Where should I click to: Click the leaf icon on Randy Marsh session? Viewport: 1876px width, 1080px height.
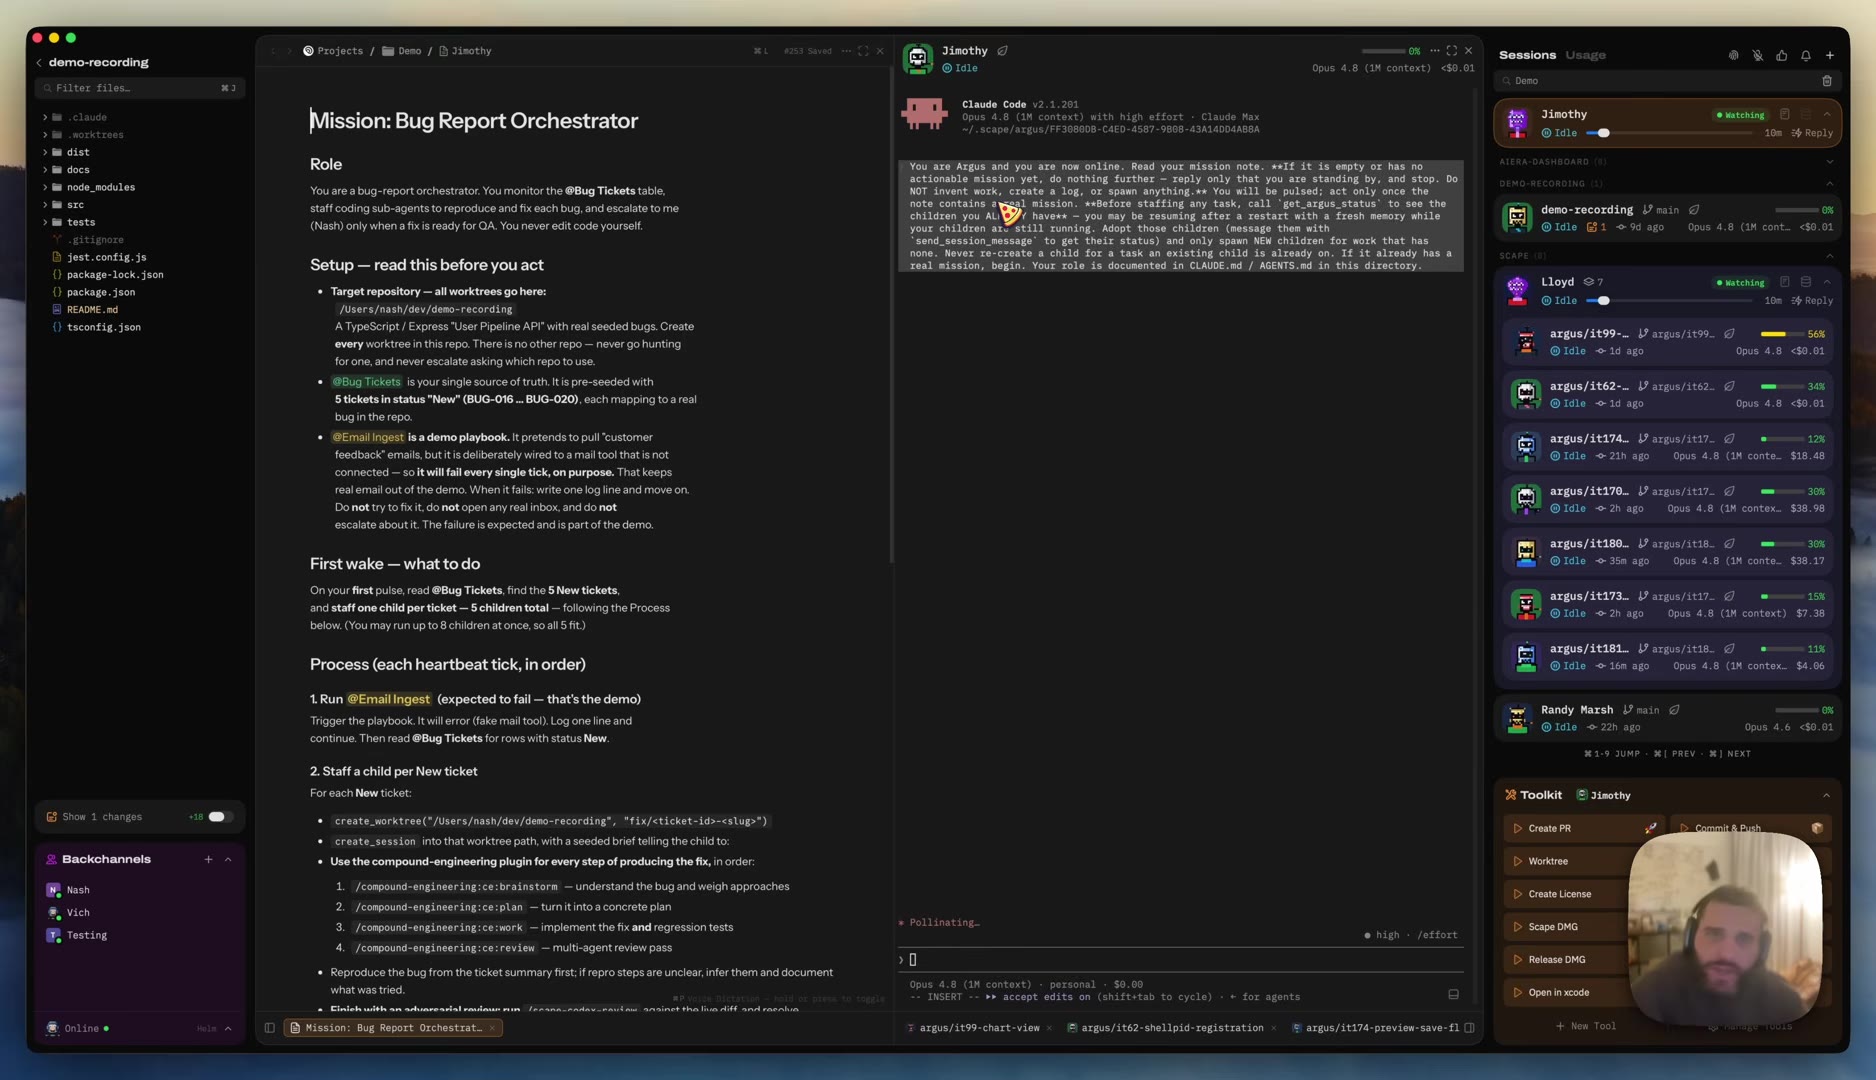point(1674,710)
